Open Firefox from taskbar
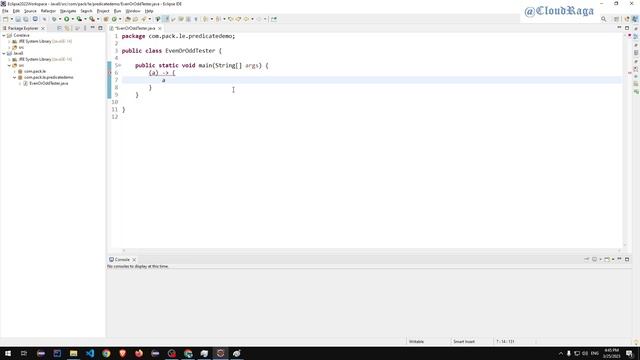The height and width of the screenshot is (360, 640). pos(139,353)
